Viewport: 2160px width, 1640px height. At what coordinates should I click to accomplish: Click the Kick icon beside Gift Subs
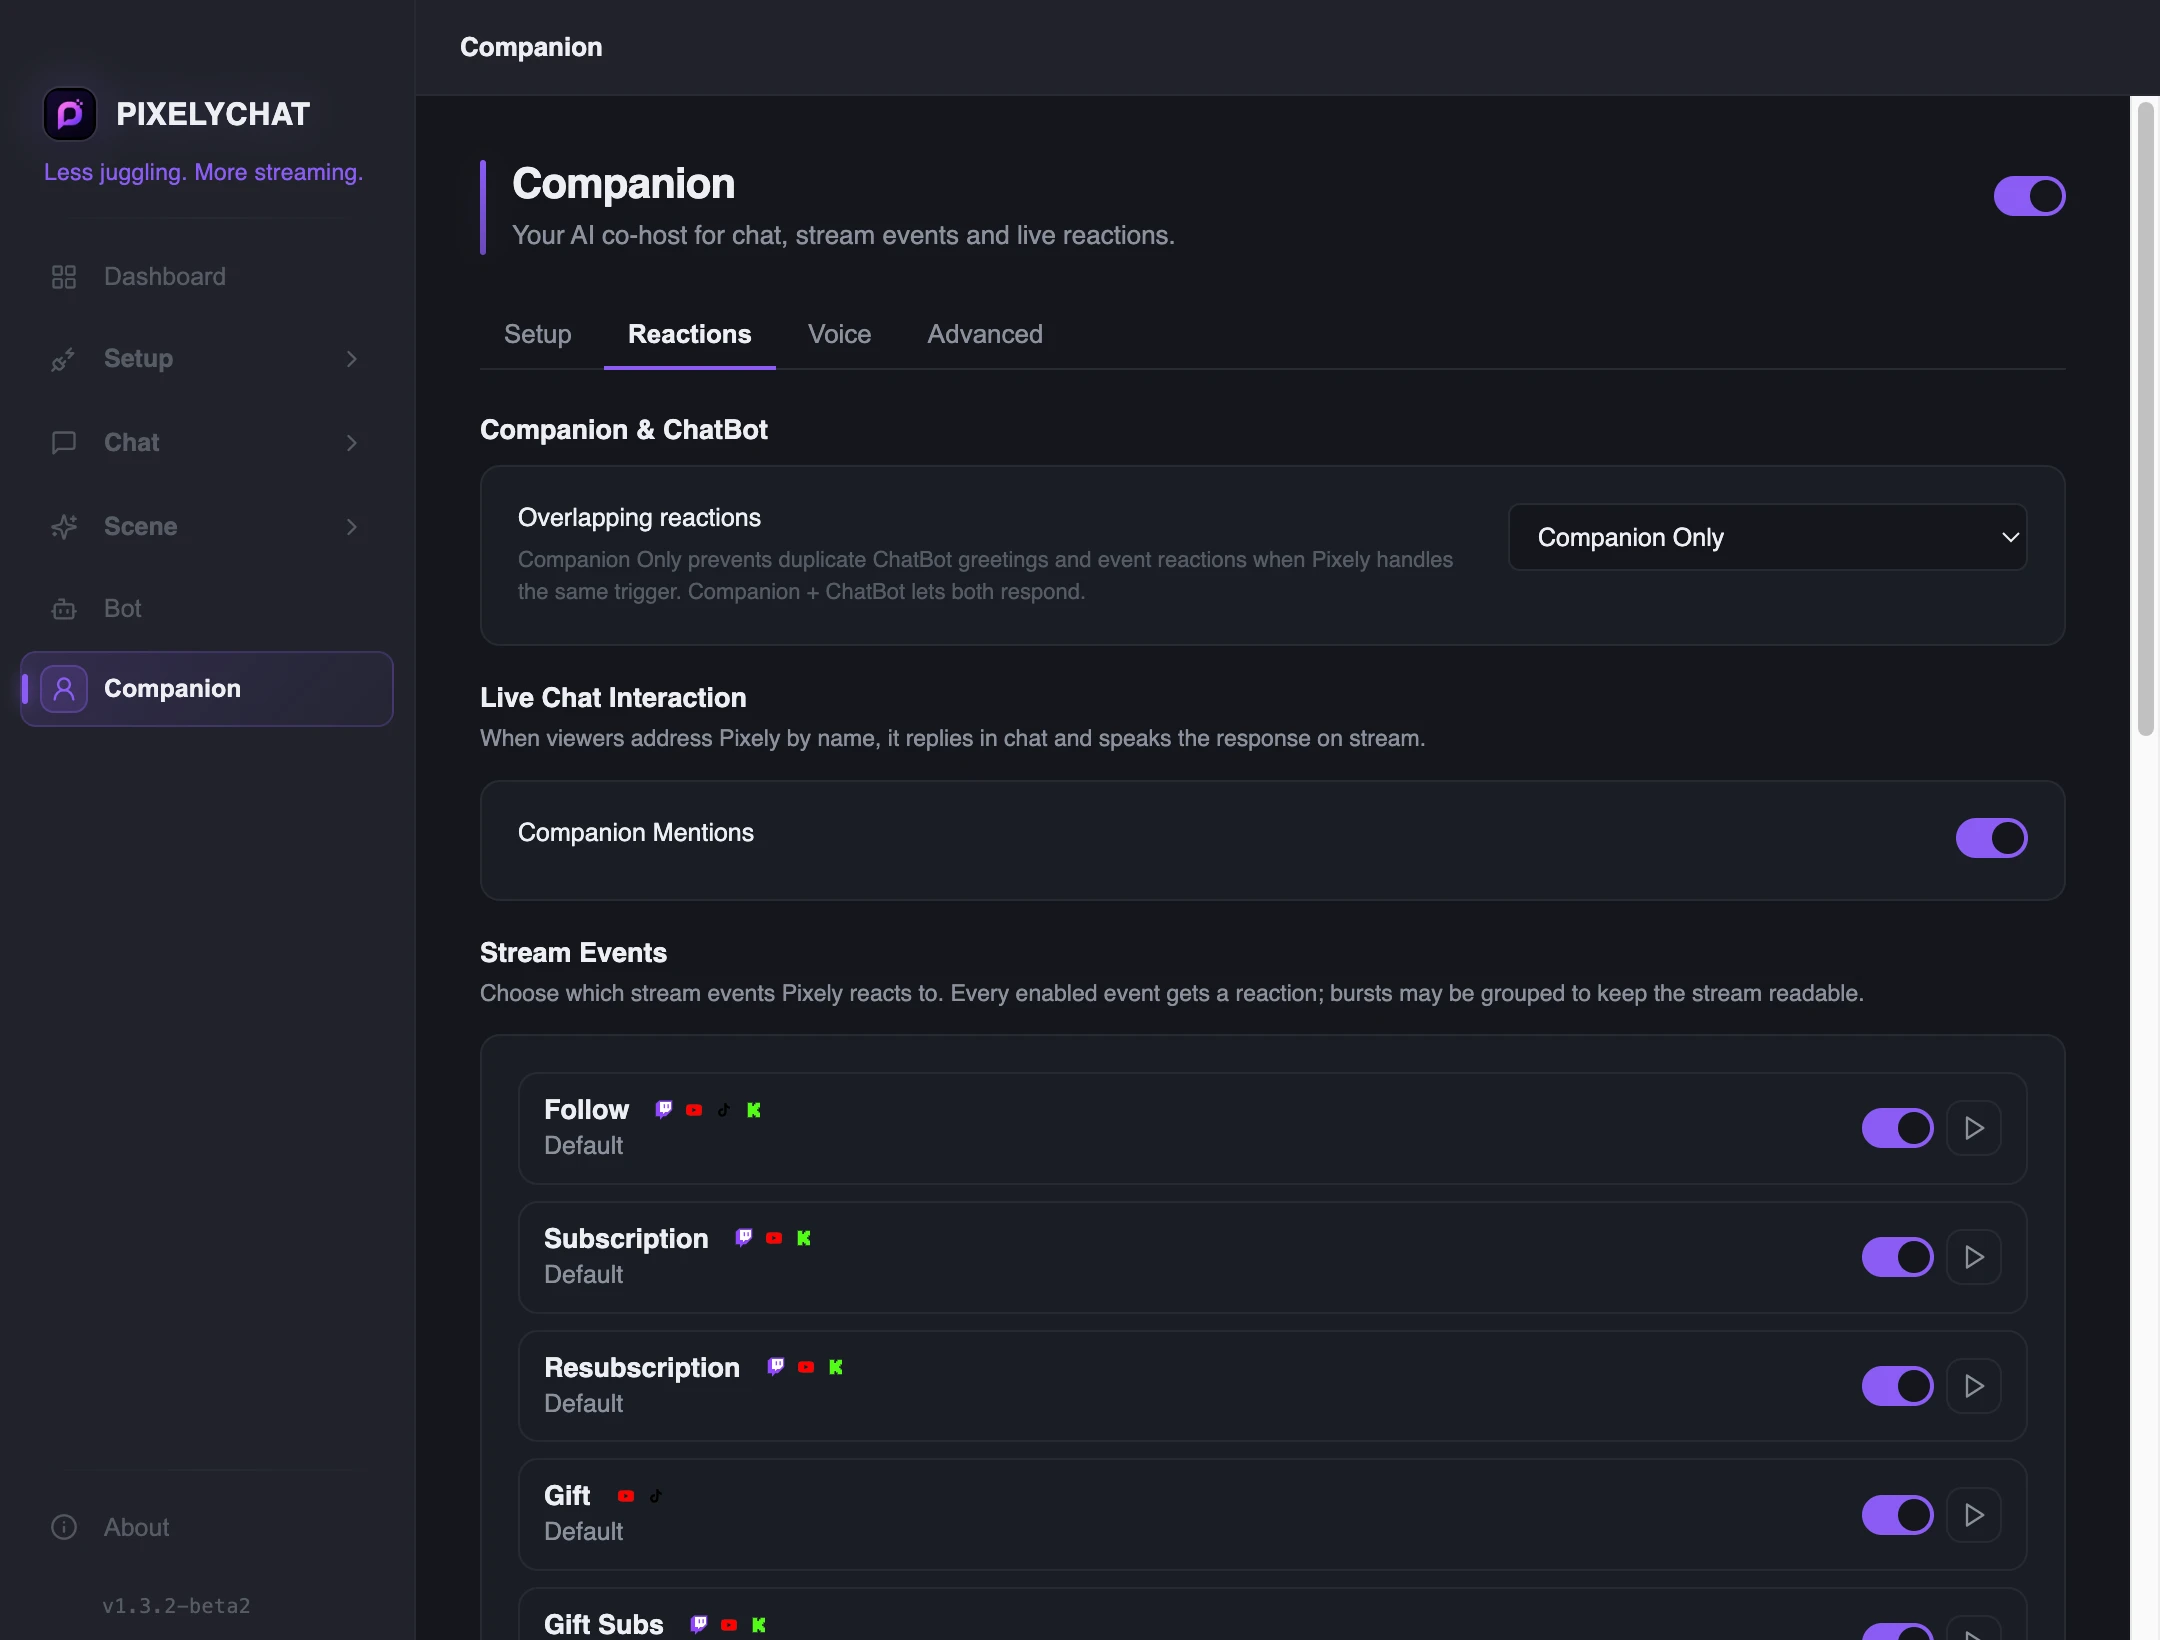tap(759, 1625)
